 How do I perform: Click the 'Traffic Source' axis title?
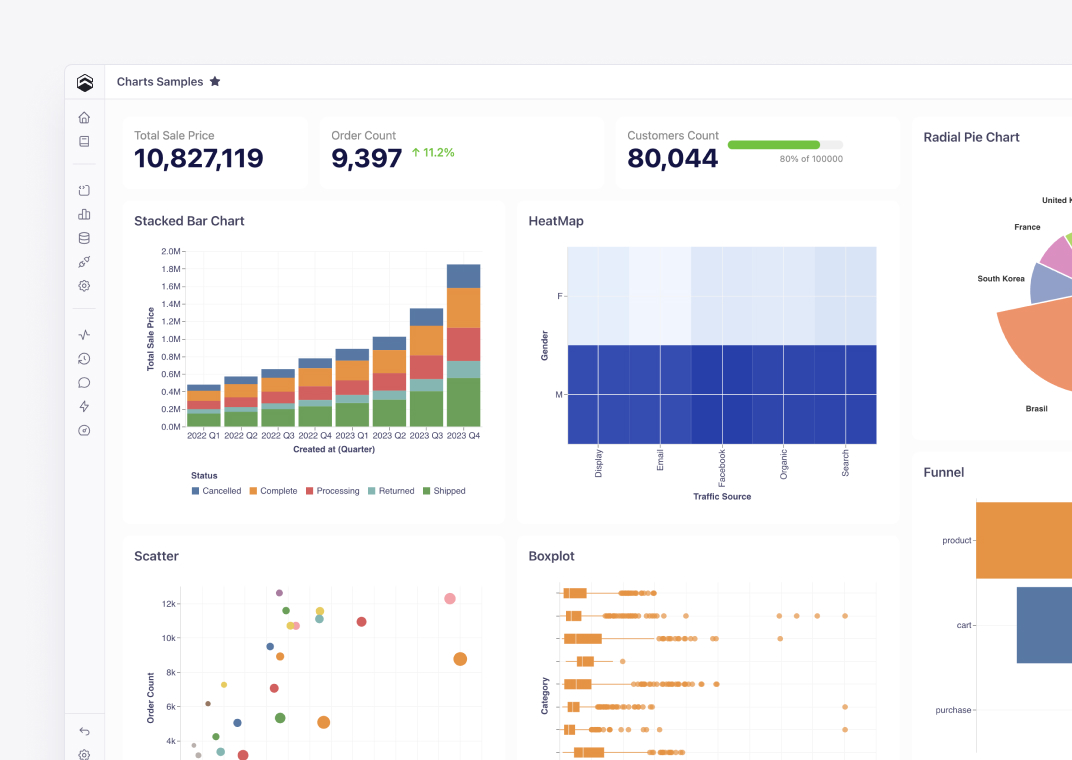(x=722, y=497)
